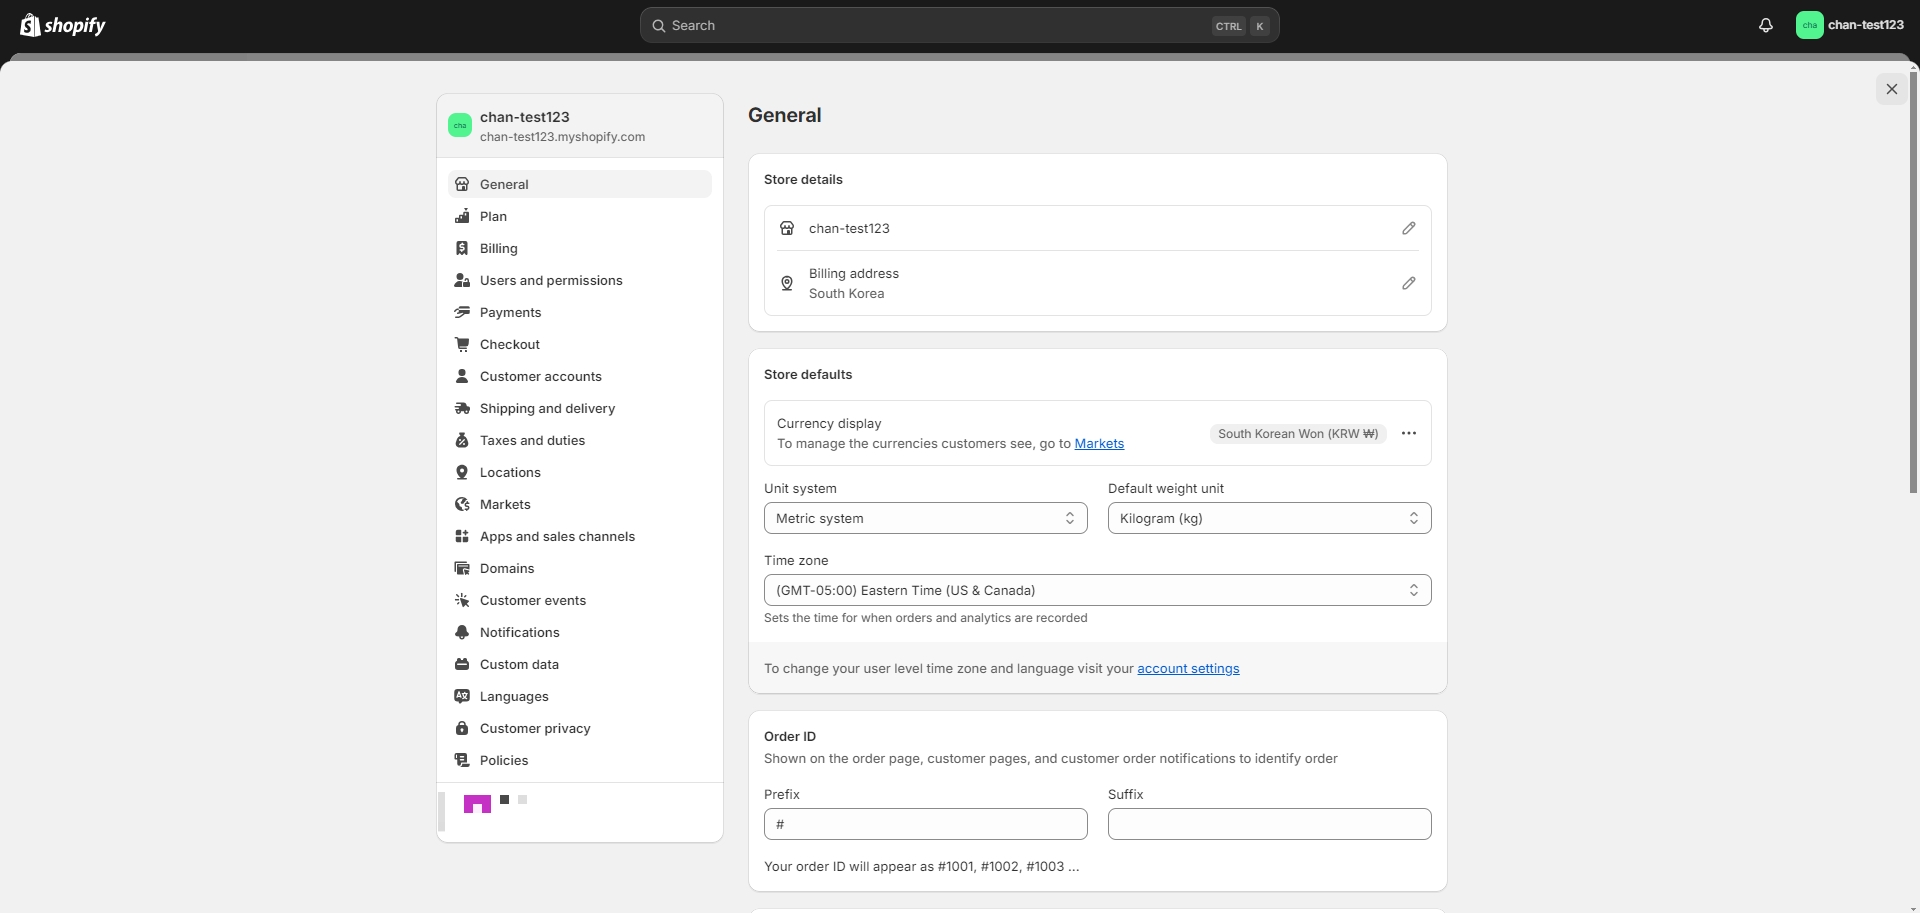1920x913 pixels.
Task: Select Taxes and duties
Action: click(580, 440)
